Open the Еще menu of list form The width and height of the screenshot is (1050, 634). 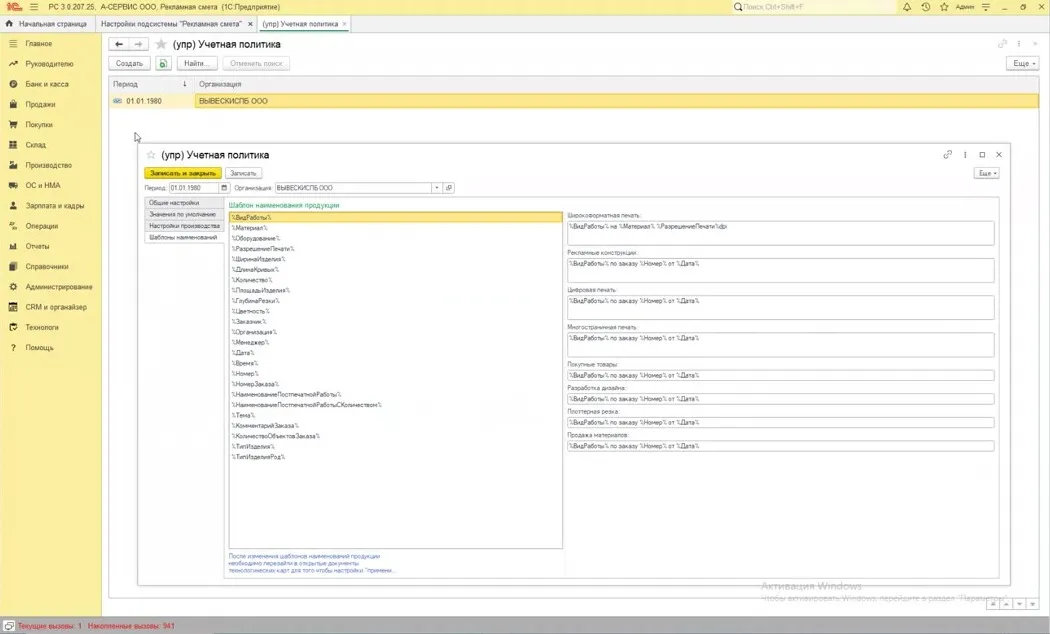point(1023,63)
